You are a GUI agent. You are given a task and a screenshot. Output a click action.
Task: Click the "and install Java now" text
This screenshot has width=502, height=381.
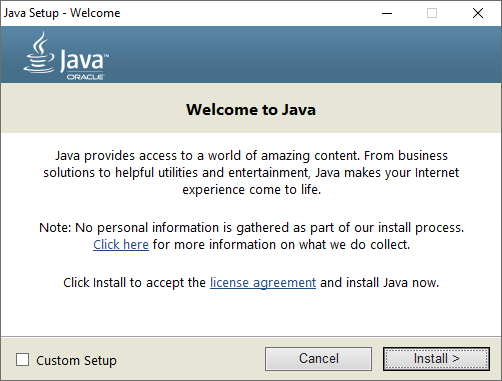click(x=379, y=283)
